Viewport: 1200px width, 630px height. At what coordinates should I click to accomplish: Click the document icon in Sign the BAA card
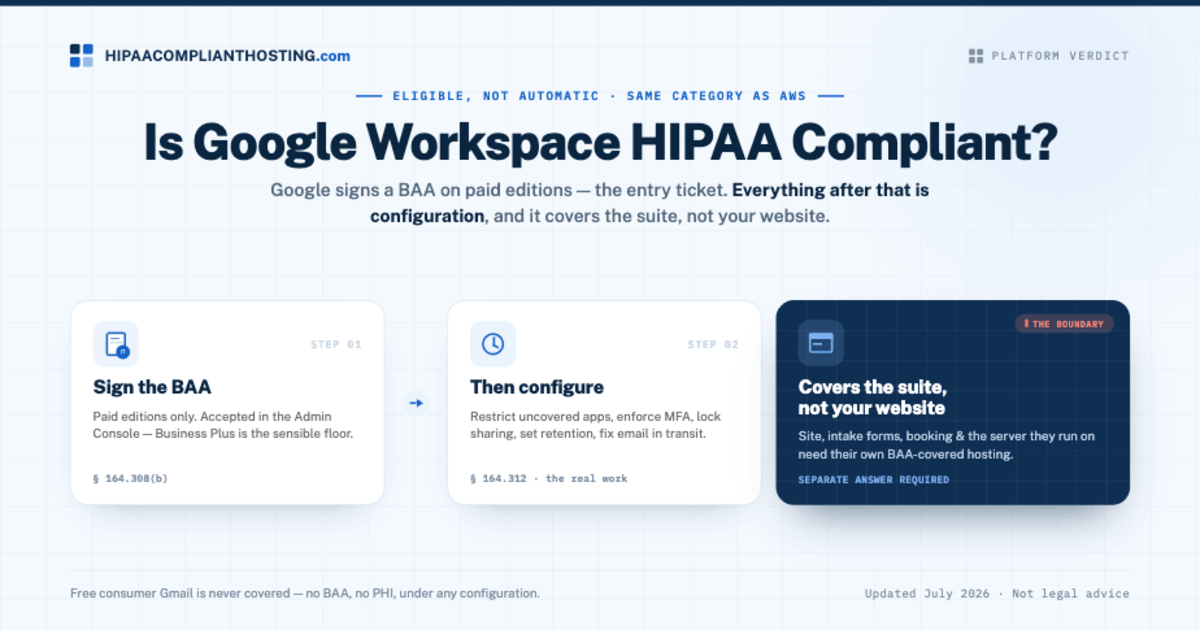[x=116, y=344]
